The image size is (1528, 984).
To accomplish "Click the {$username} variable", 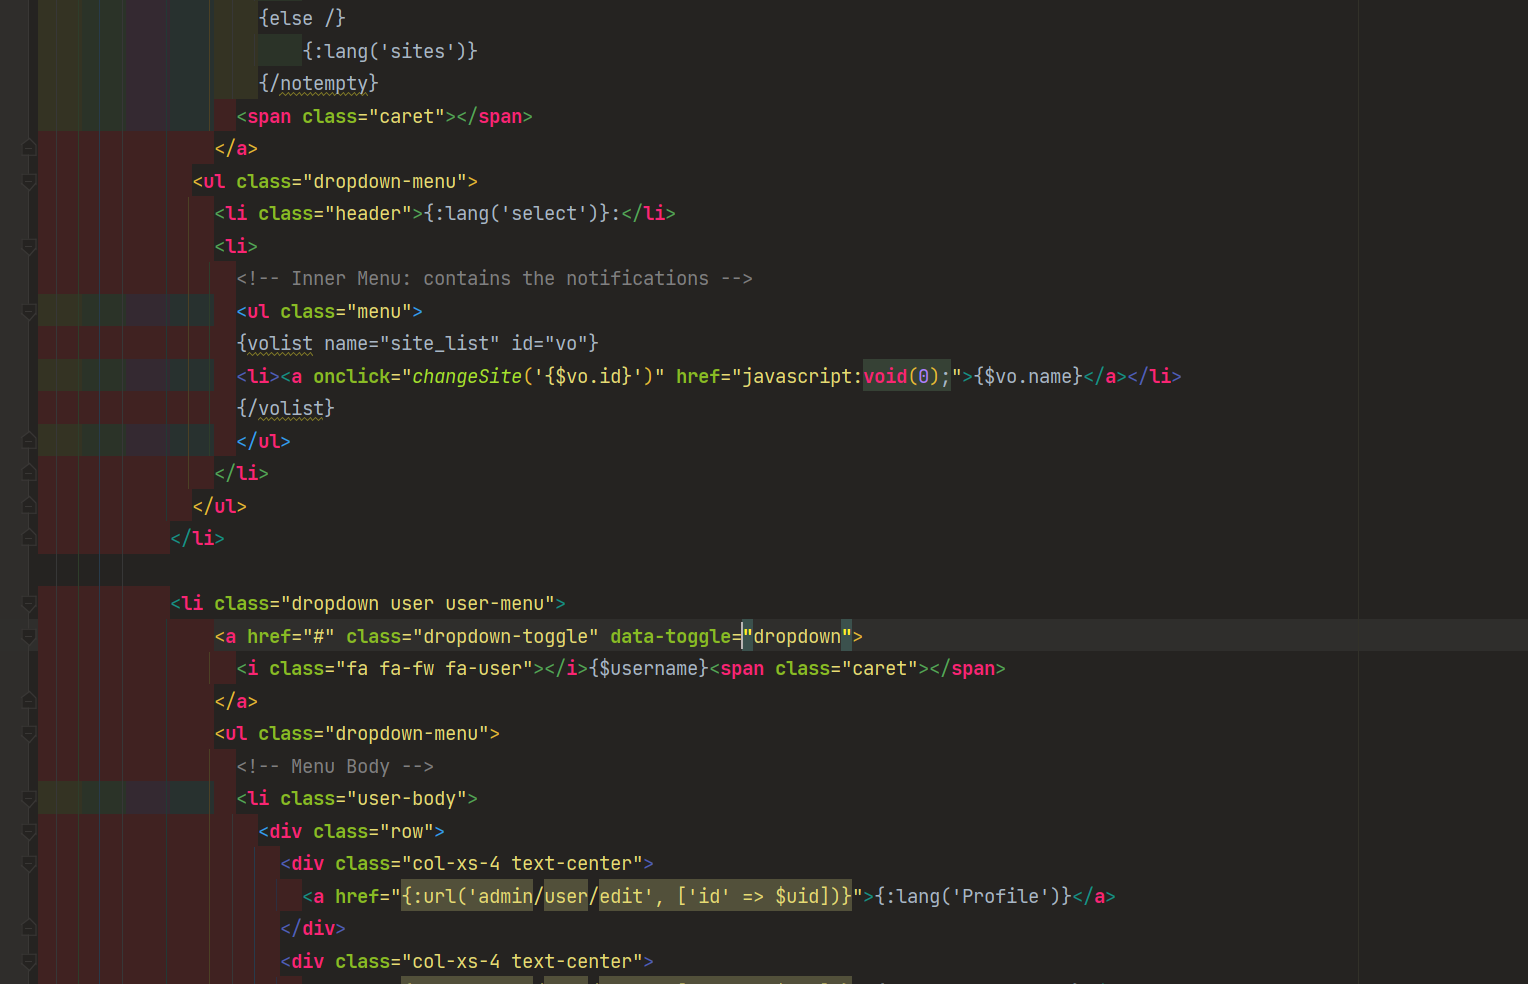I will [649, 668].
